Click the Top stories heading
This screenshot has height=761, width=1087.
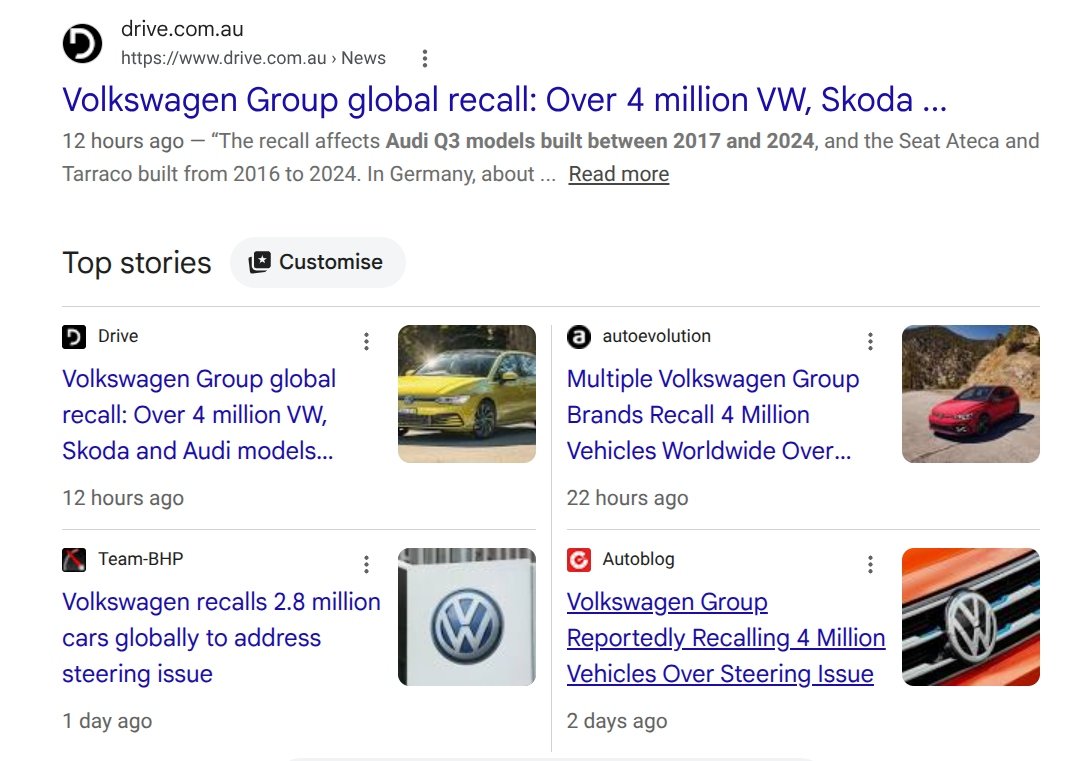click(x=137, y=263)
